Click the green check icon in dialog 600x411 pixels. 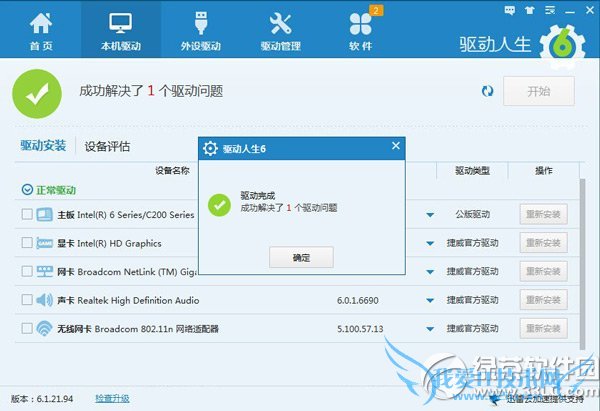pyautogui.click(x=219, y=205)
